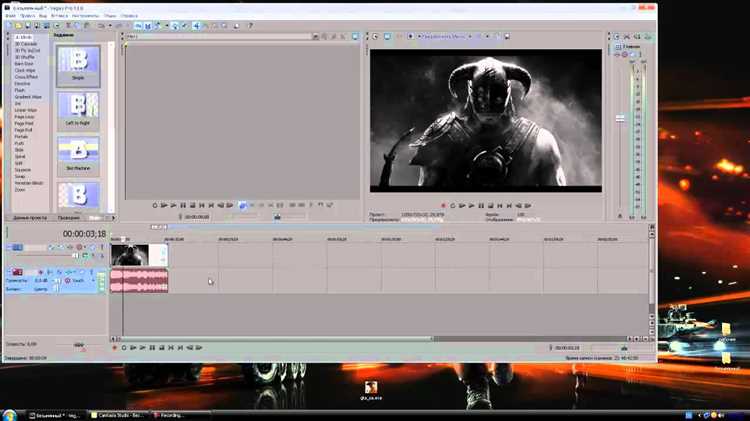Open the Undo history dropdown arrow
This screenshot has height=421, width=750.
[110, 26]
